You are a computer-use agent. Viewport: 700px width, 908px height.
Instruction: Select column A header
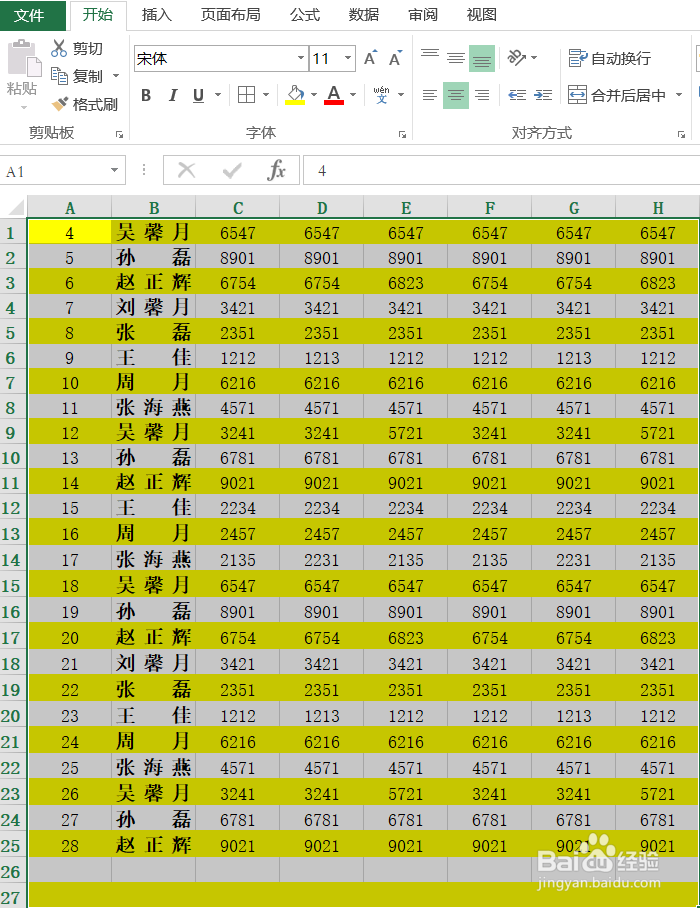[70, 207]
